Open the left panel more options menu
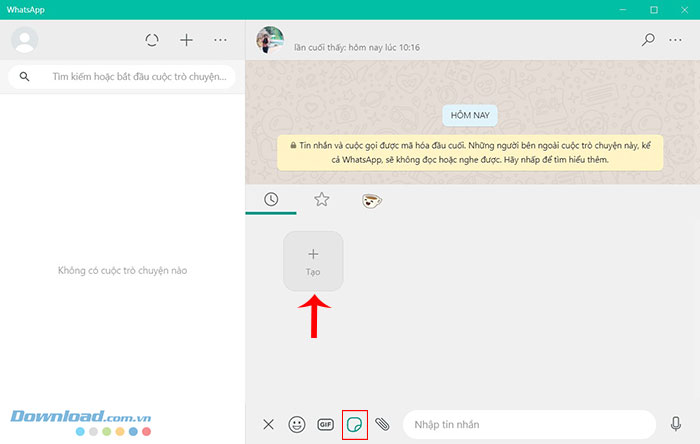This screenshot has width=700, height=444. pyautogui.click(x=221, y=40)
